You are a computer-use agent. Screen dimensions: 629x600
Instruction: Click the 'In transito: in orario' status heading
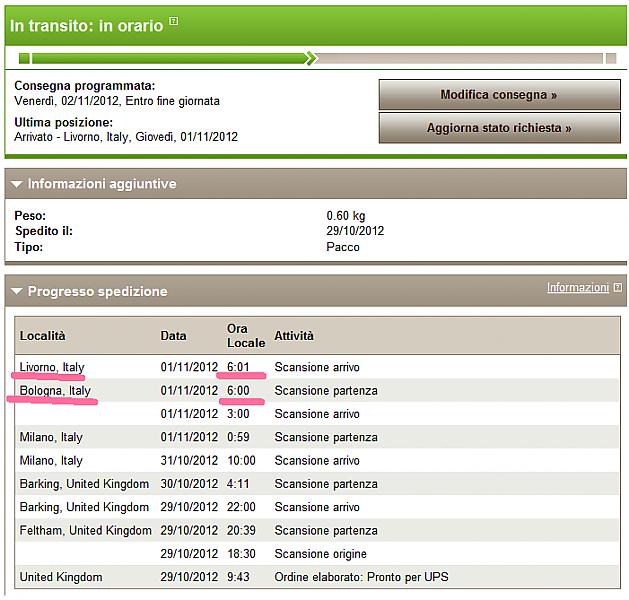click(x=86, y=26)
